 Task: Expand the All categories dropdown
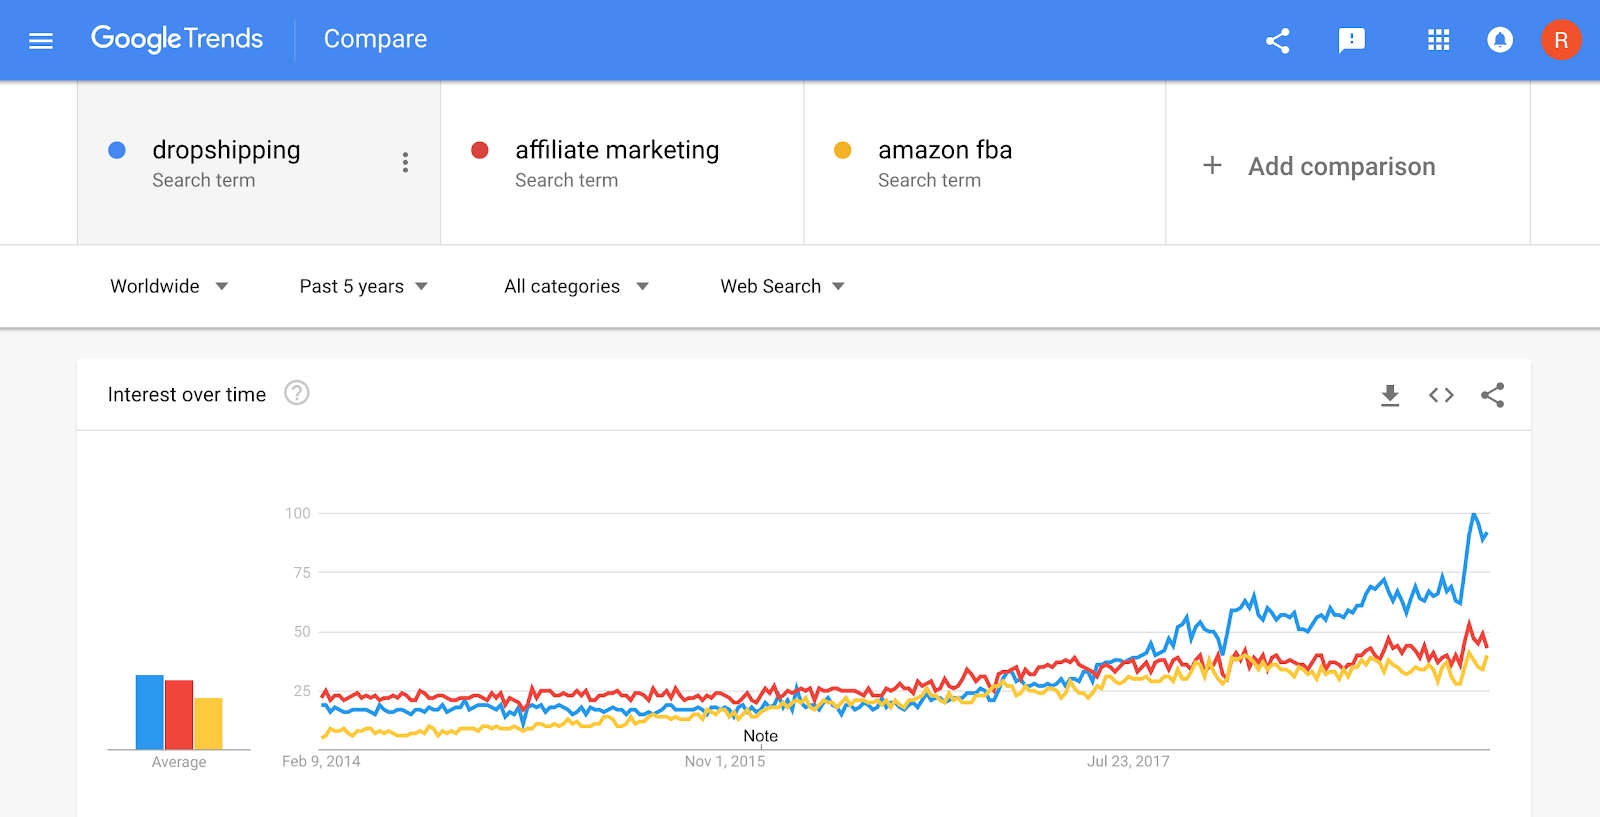pyautogui.click(x=576, y=287)
